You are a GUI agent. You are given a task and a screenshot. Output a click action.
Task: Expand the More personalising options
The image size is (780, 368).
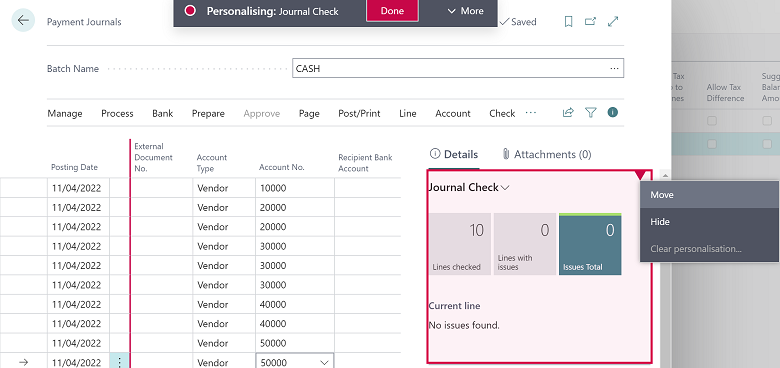coord(466,11)
